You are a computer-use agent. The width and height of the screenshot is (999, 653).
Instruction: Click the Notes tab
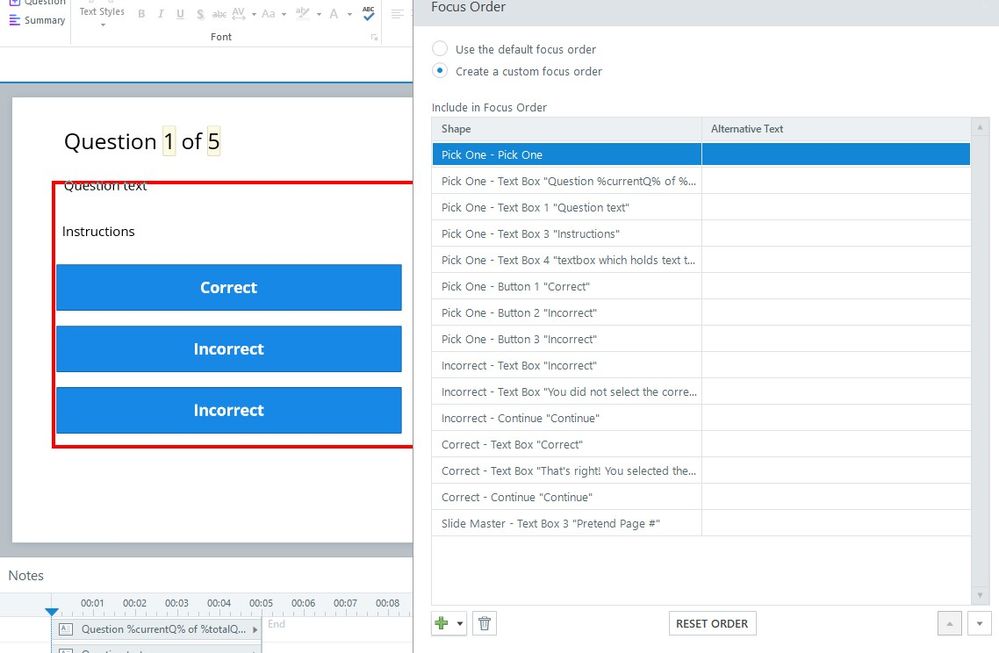(x=26, y=575)
